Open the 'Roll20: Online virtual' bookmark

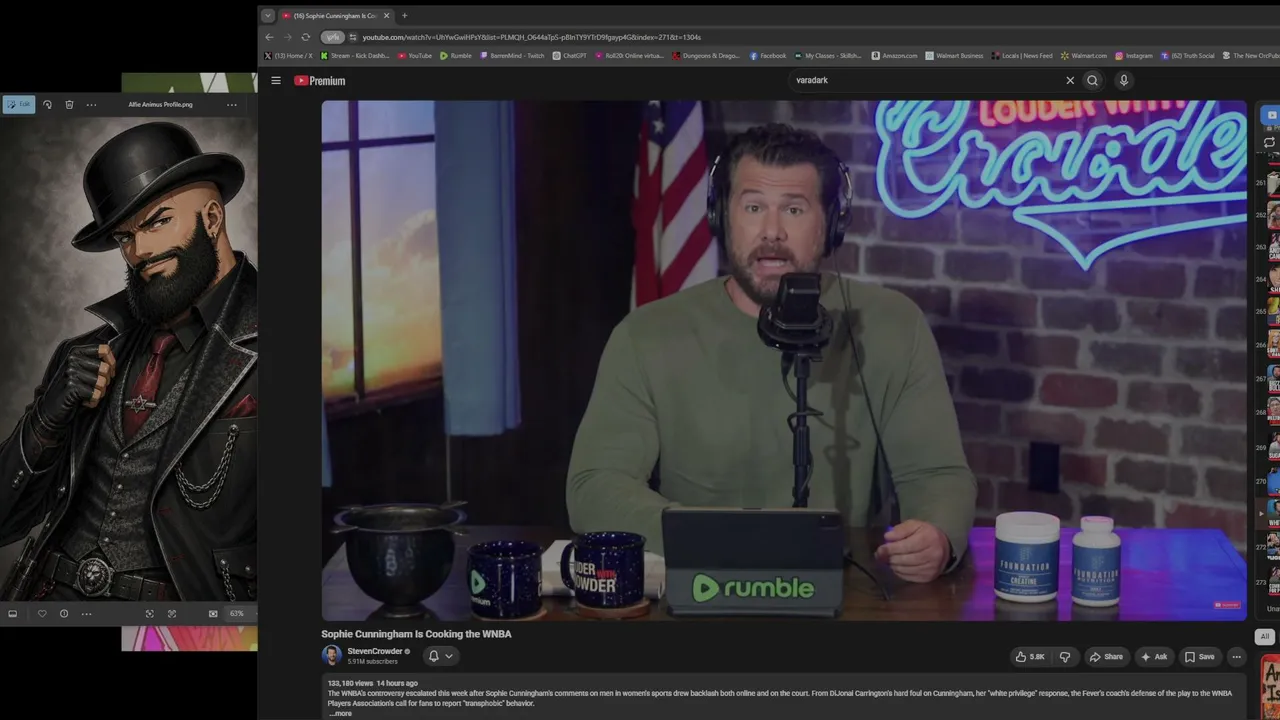[x=629, y=56]
